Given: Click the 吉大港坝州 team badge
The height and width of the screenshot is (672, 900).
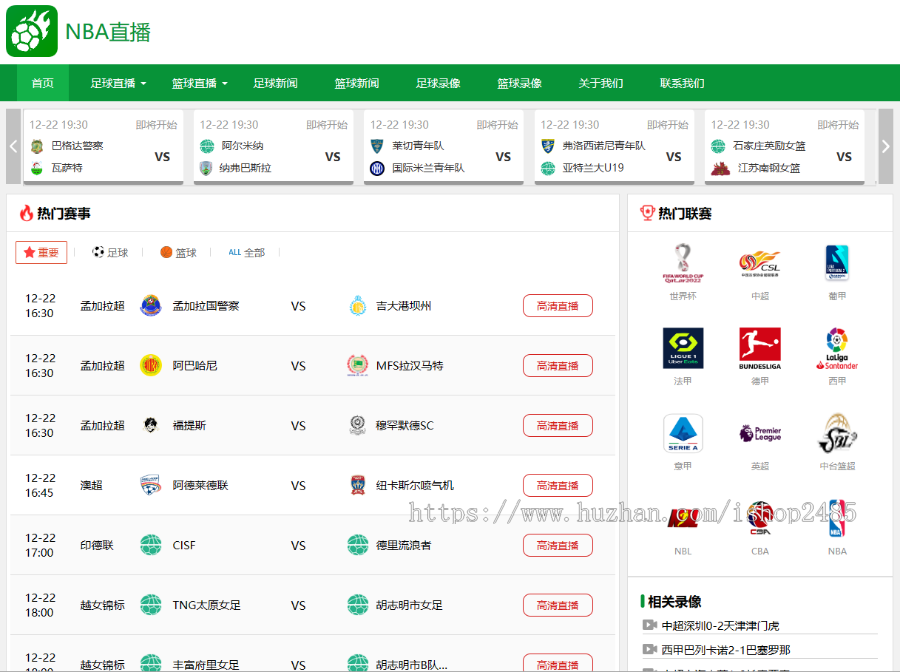Looking at the screenshot, I should [x=358, y=306].
